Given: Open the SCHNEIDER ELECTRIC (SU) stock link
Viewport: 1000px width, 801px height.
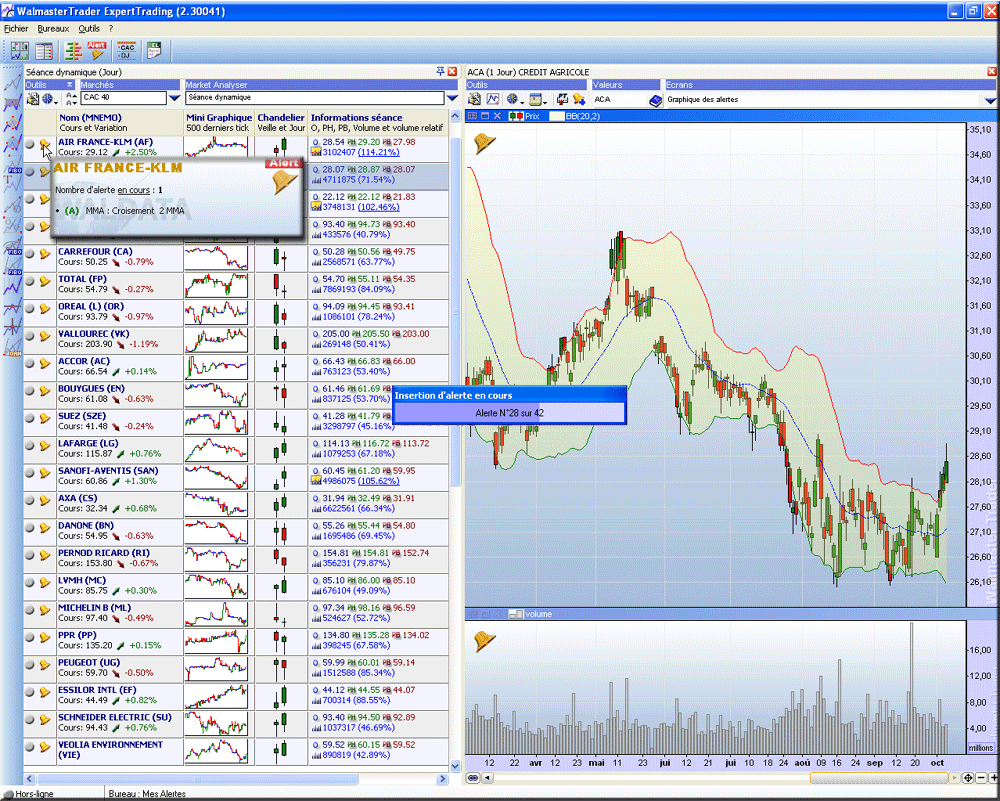Looking at the screenshot, I should (115, 717).
